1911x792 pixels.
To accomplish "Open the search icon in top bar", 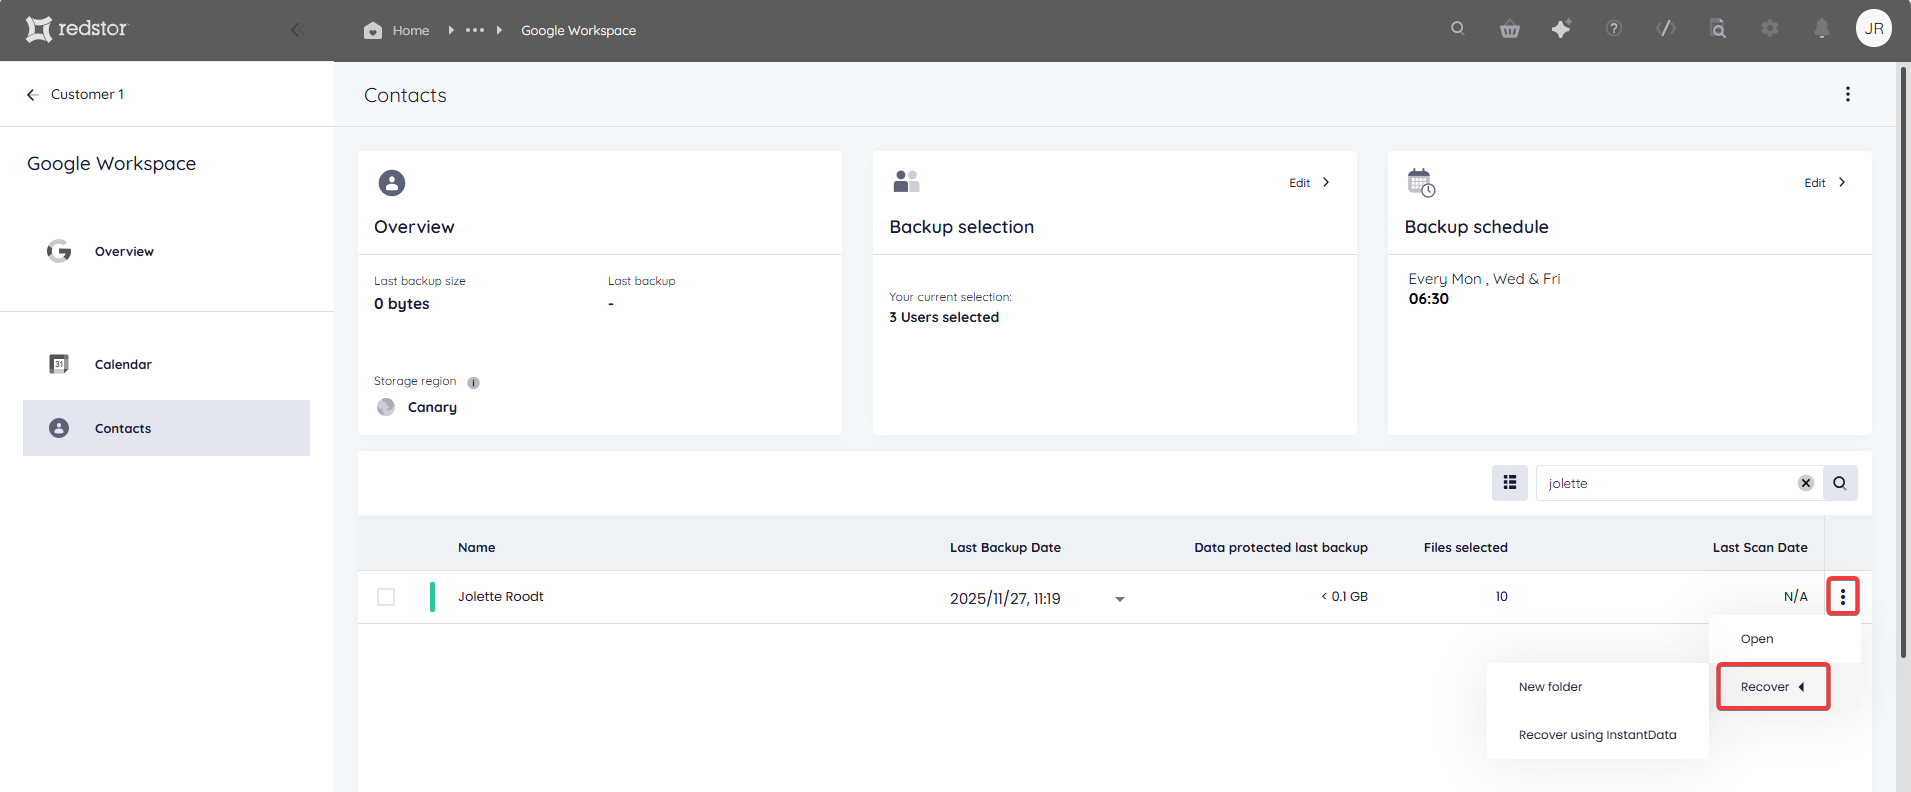I will coord(1458,29).
